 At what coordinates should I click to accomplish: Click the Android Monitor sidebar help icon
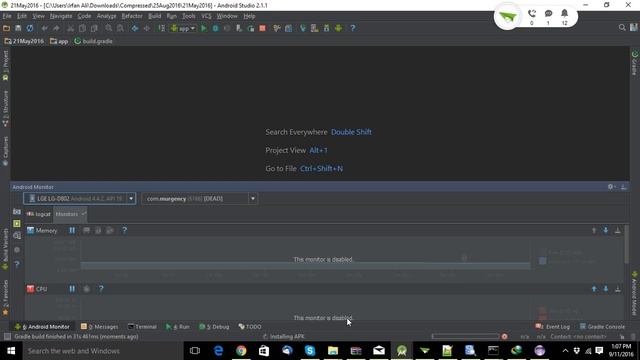[x=17, y=264]
